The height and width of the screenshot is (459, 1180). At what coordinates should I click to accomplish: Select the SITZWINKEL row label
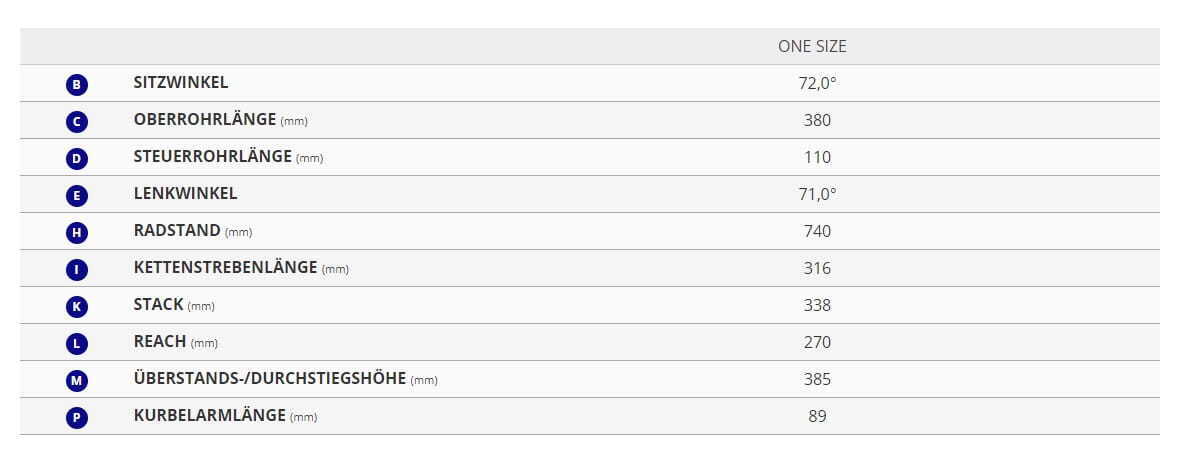(181, 83)
